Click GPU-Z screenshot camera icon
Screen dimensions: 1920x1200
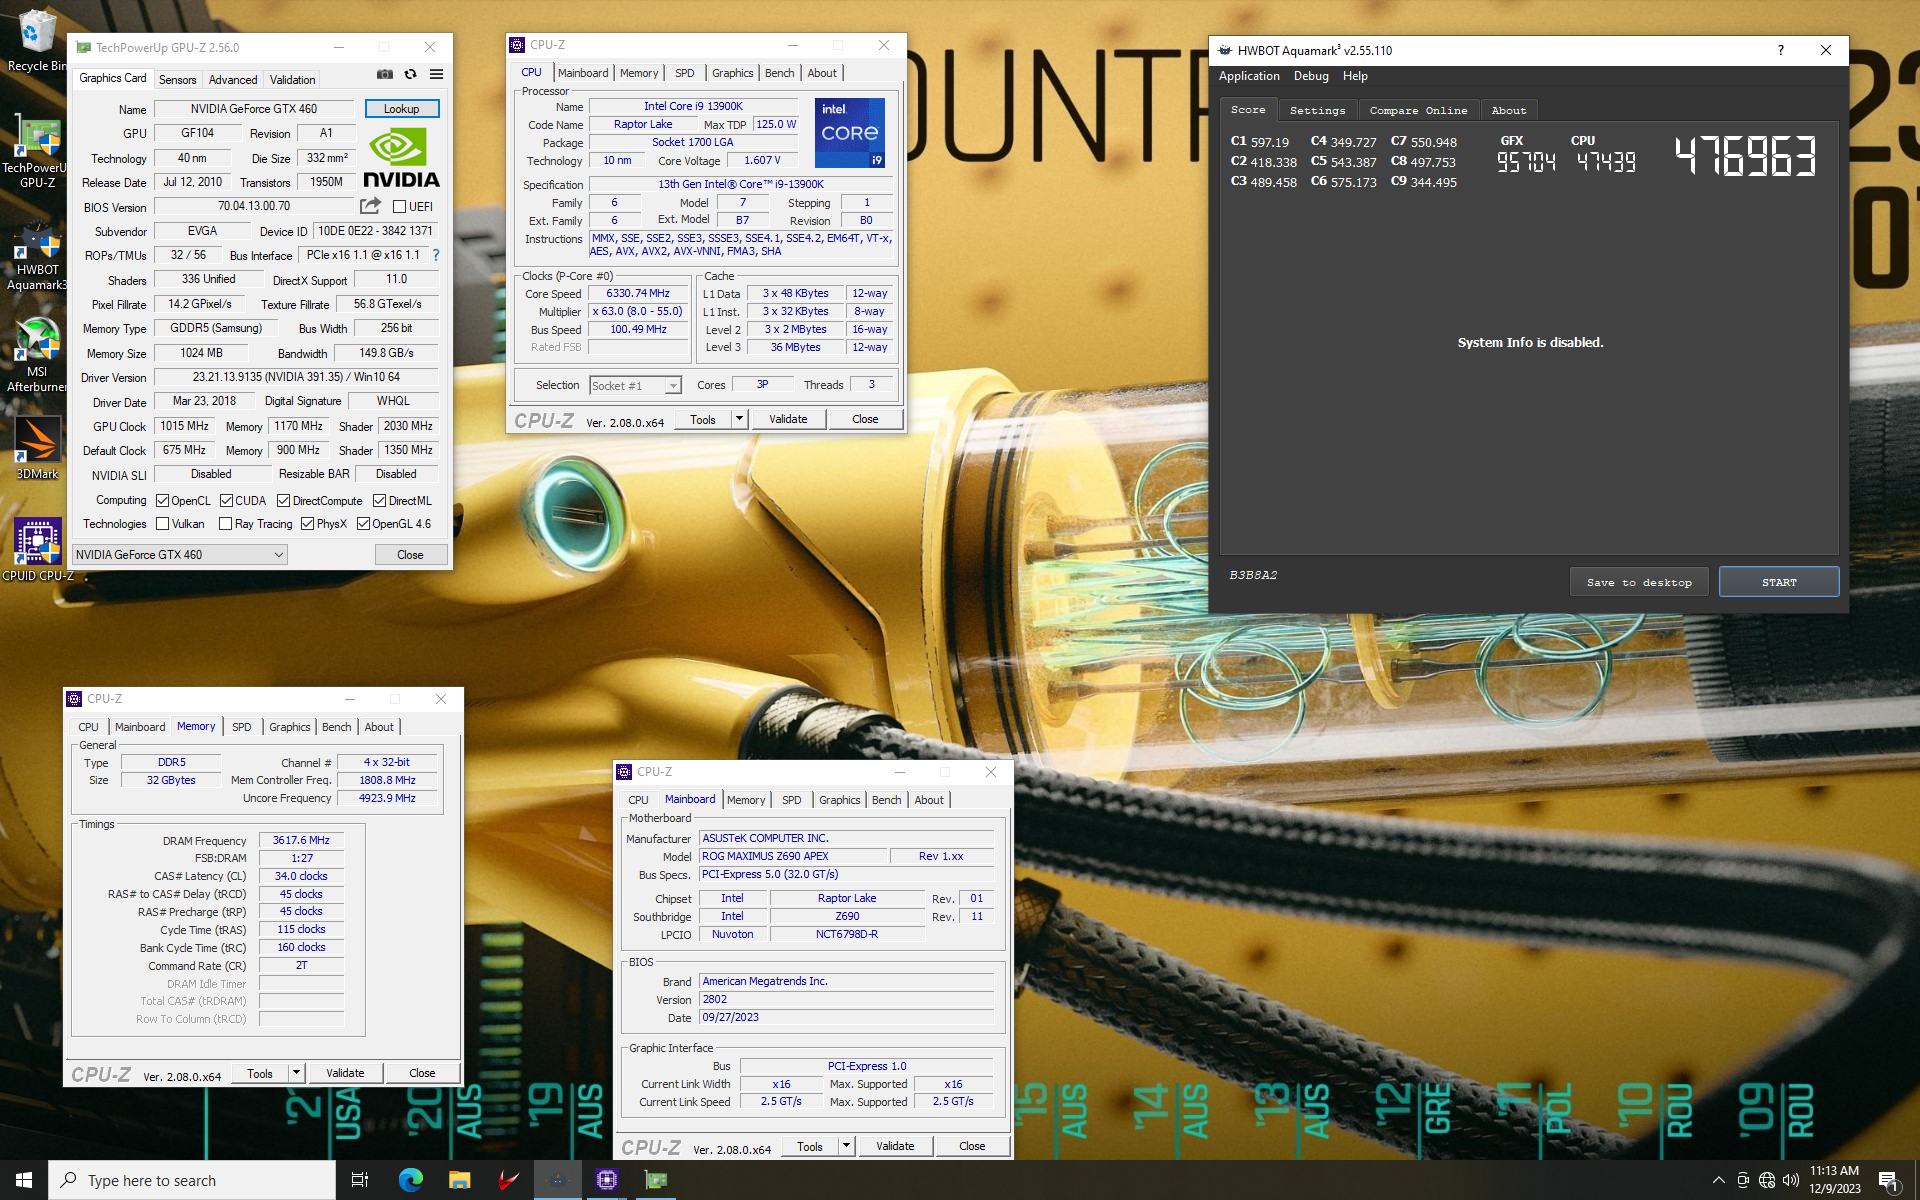point(384,74)
